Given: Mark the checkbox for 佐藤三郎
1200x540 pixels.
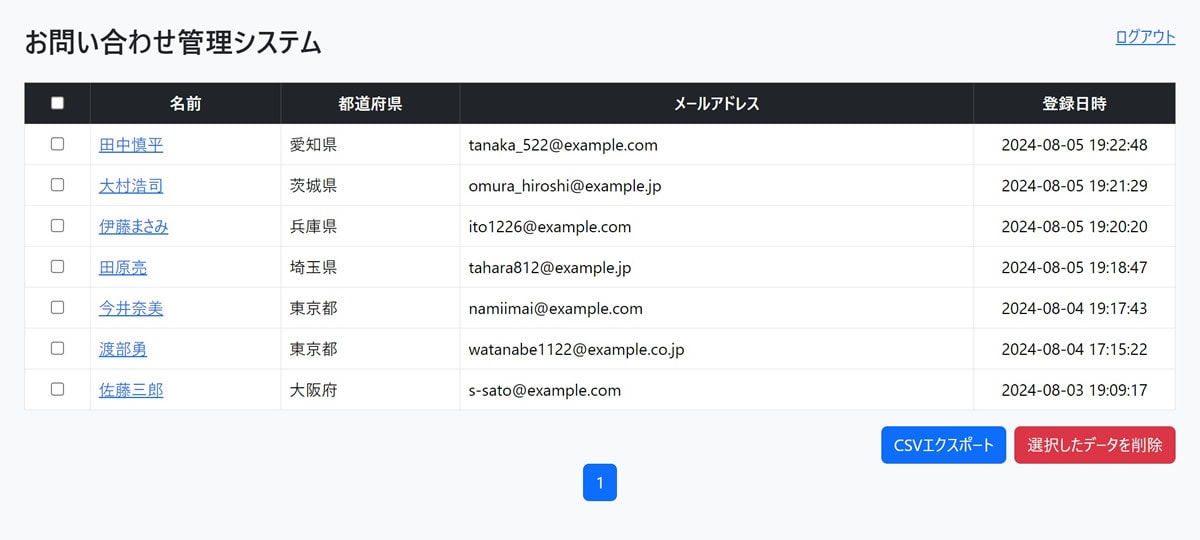Looking at the screenshot, I should (57, 389).
